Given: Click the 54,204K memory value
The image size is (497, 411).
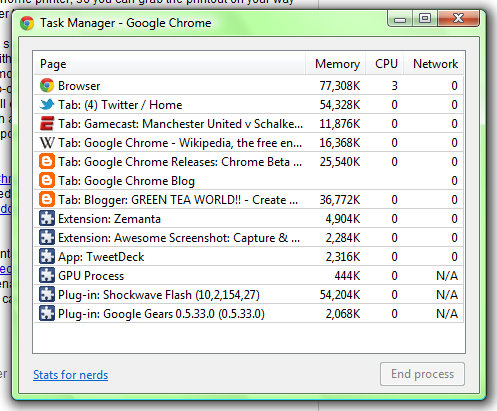Looking at the screenshot, I should pos(340,295).
